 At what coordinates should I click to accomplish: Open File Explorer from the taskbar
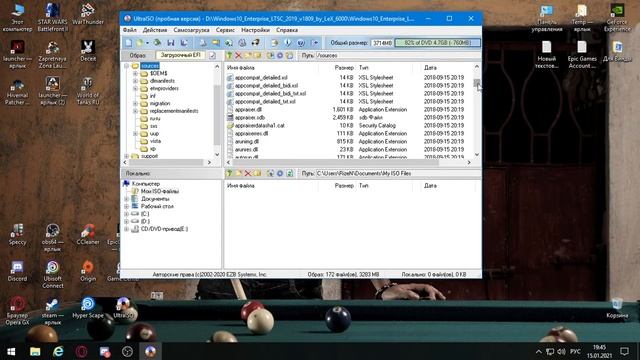point(35,351)
